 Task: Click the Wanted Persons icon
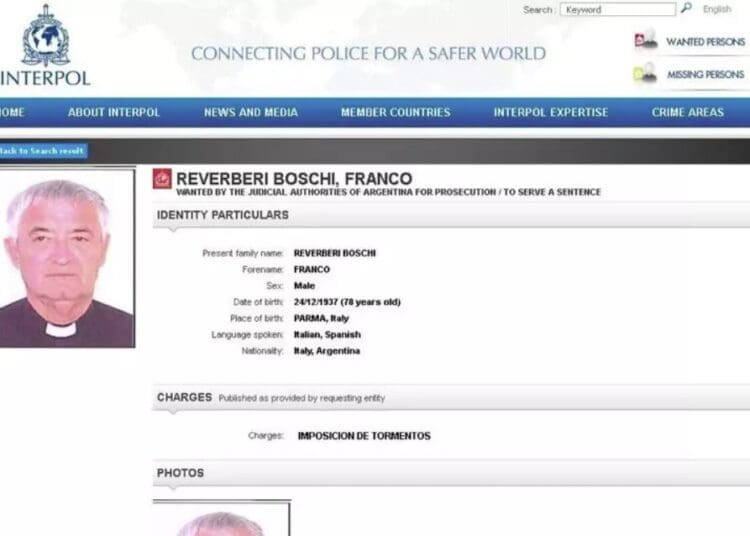[645, 40]
